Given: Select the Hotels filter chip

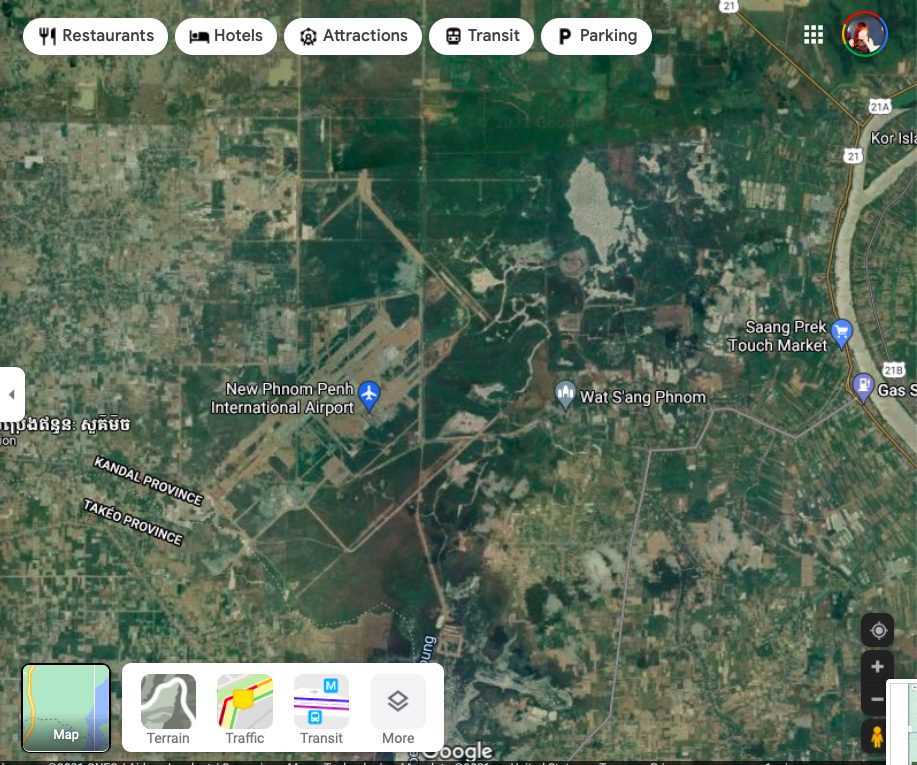Looking at the screenshot, I should 225,36.
